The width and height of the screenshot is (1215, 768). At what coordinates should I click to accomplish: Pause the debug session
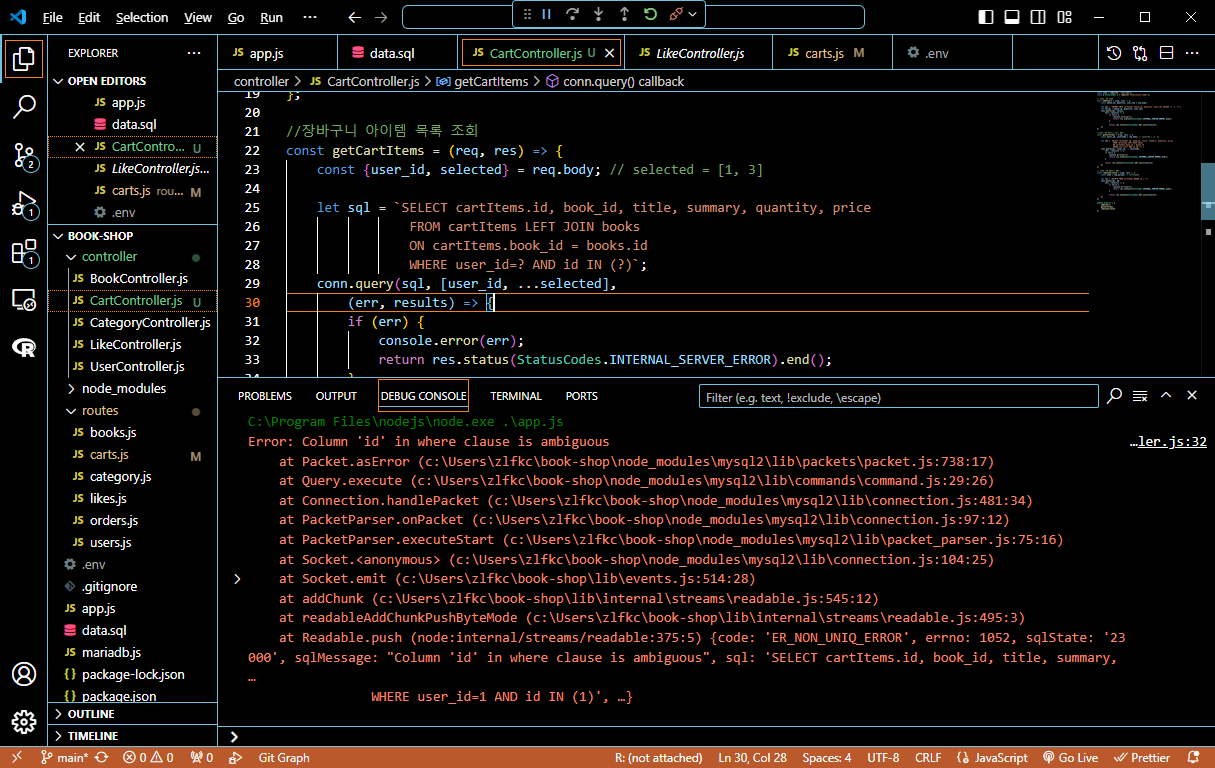(x=547, y=14)
